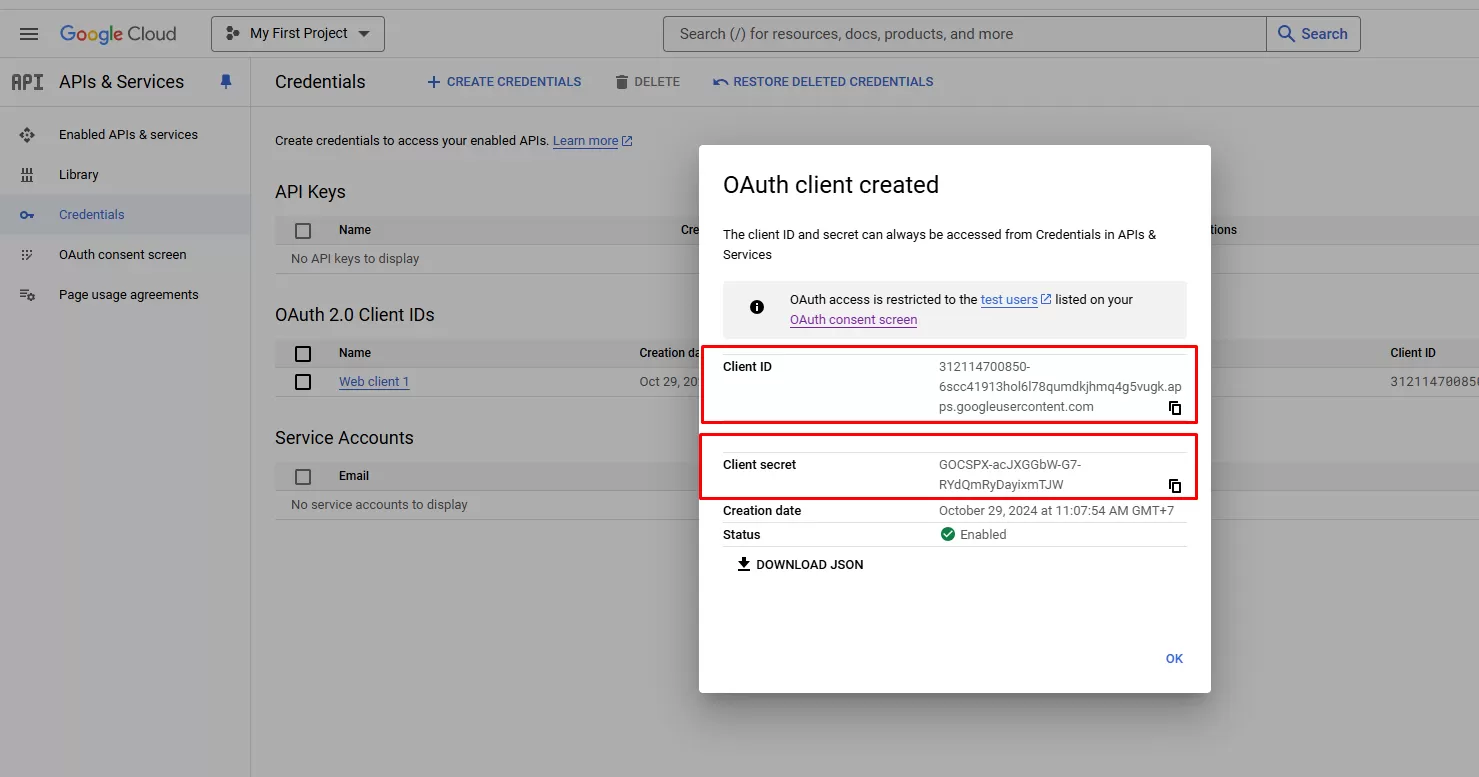Screen dimensions: 1479x777
Task: Copy the Client ID to clipboard
Action: 1175,408
